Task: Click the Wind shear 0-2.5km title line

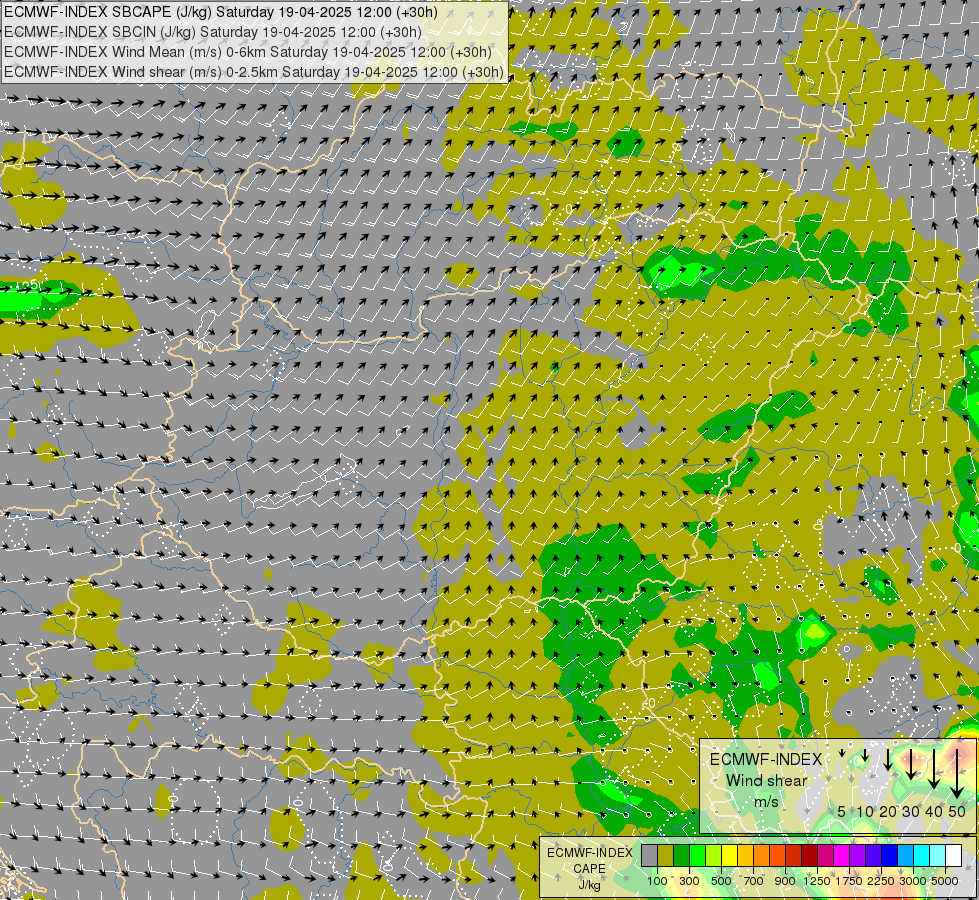Action: click(x=253, y=72)
